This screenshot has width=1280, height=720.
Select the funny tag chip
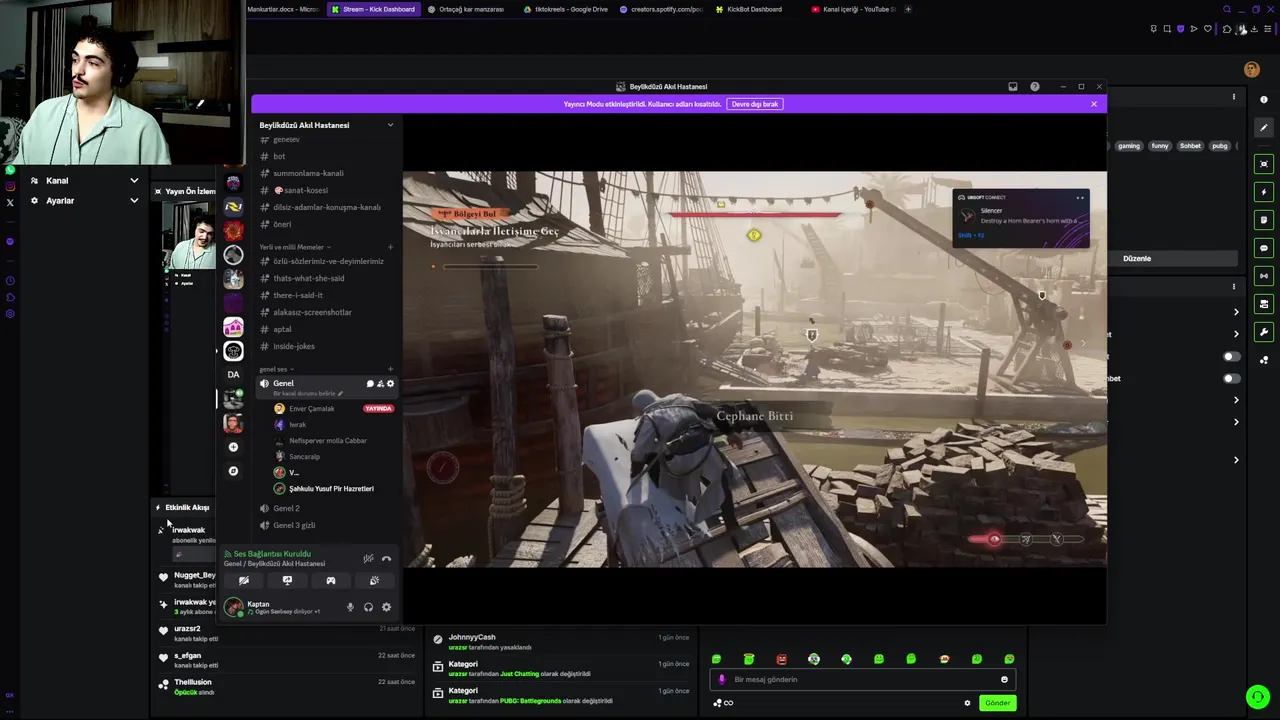(x=1160, y=146)
